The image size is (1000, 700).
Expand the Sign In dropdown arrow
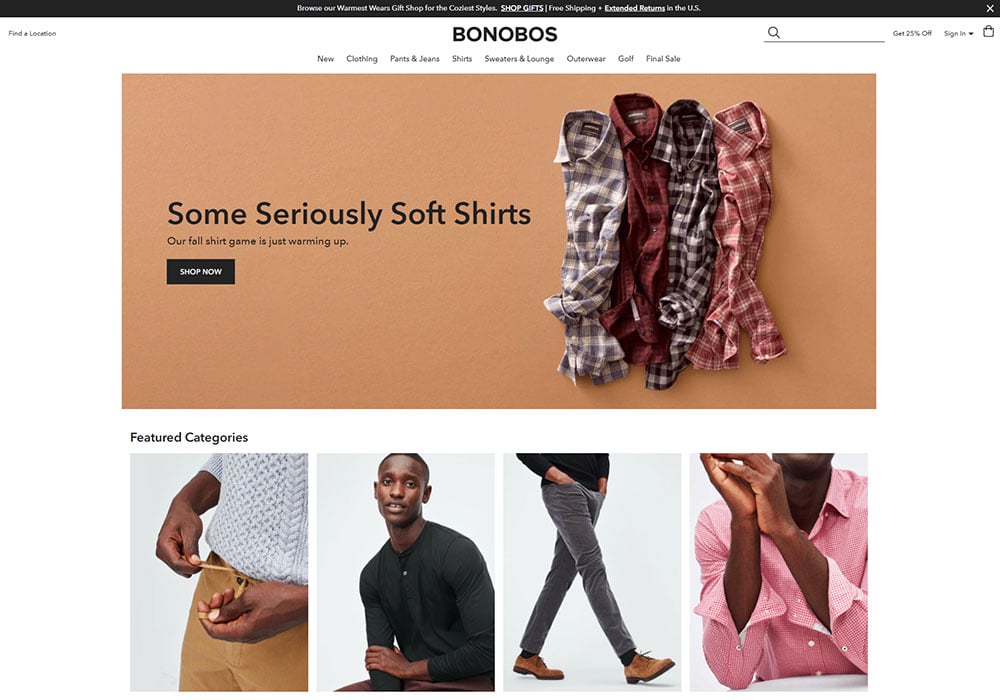pos(971,34)
